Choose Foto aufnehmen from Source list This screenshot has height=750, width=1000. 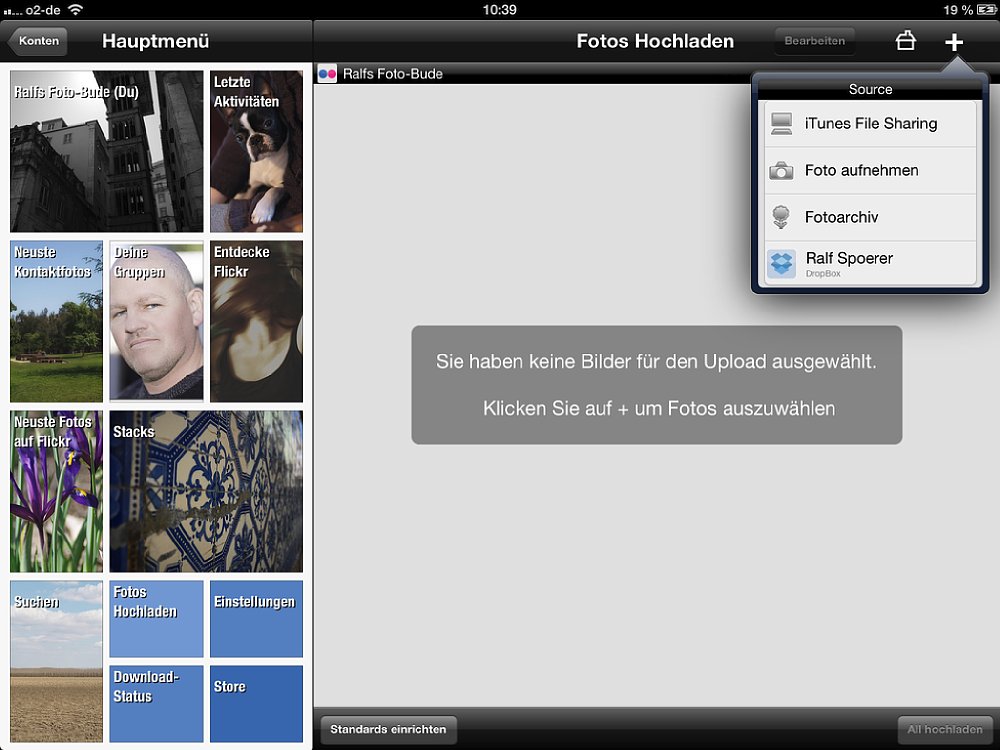tap(861, 171)
